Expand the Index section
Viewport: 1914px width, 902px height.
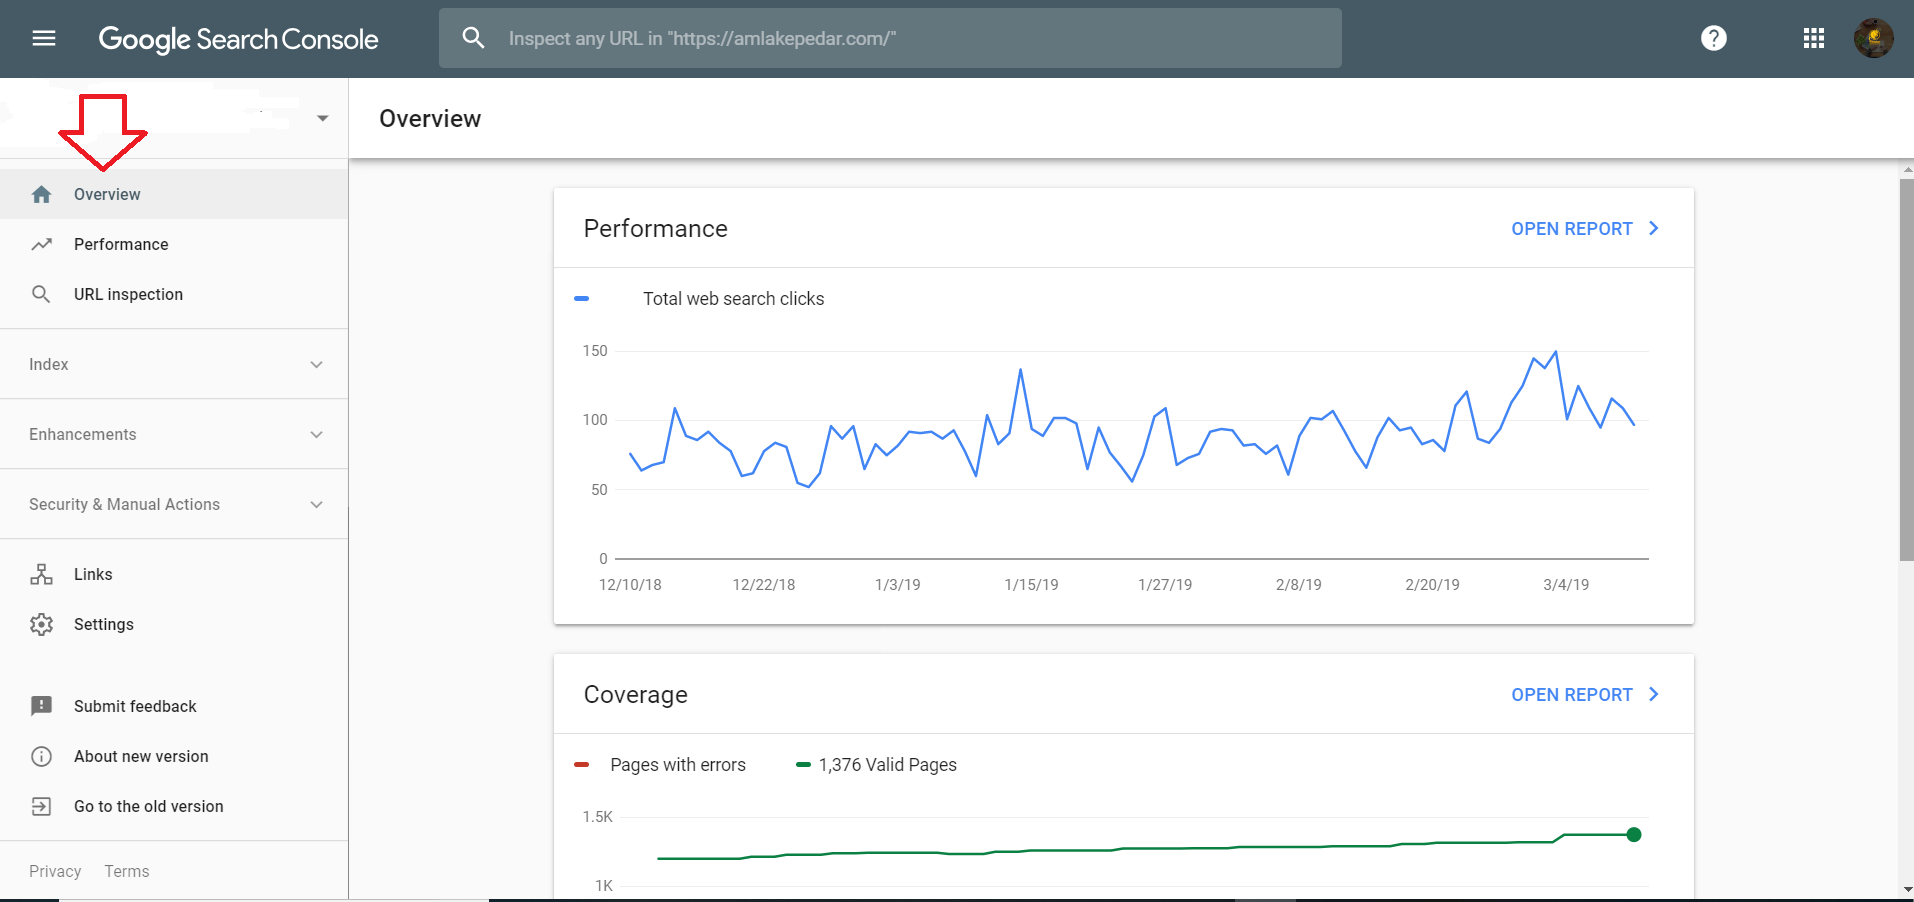tap(316, 364)
